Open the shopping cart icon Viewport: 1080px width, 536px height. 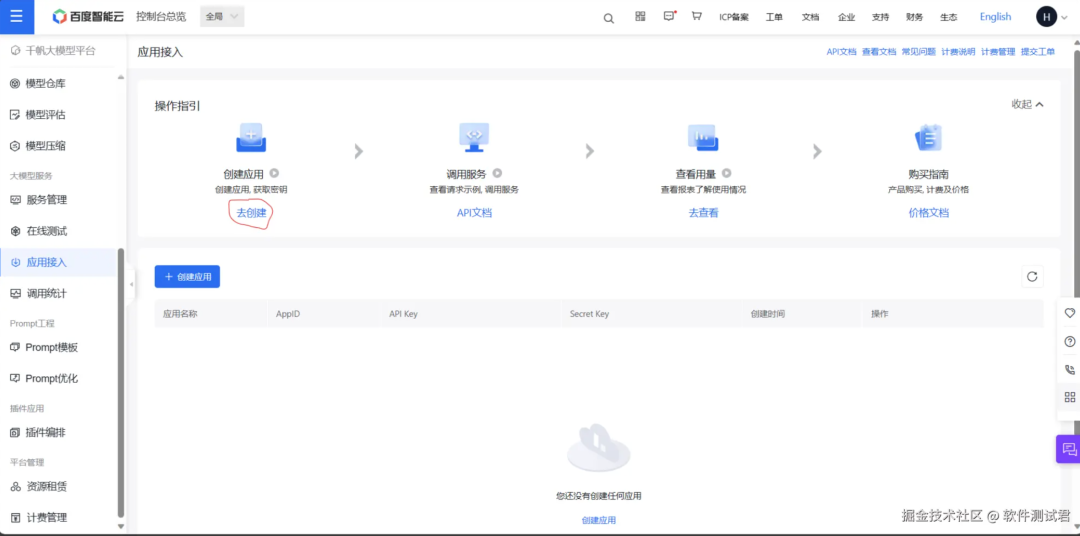(x=696, y=16)
